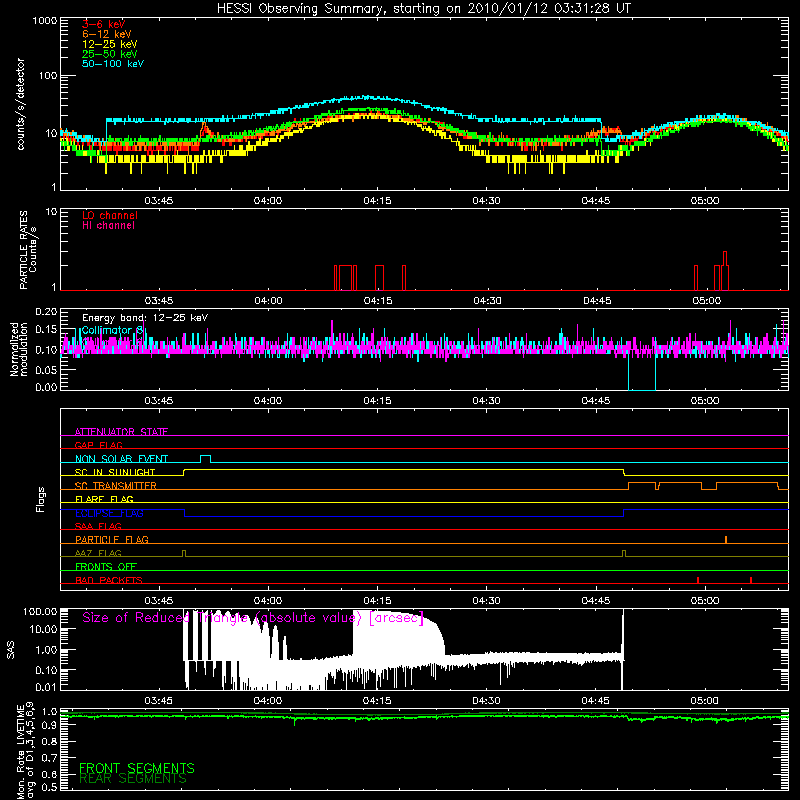Click the REAR SEGMENTS legend label
This screenshot has width=800, height=800.
(133, 779)
